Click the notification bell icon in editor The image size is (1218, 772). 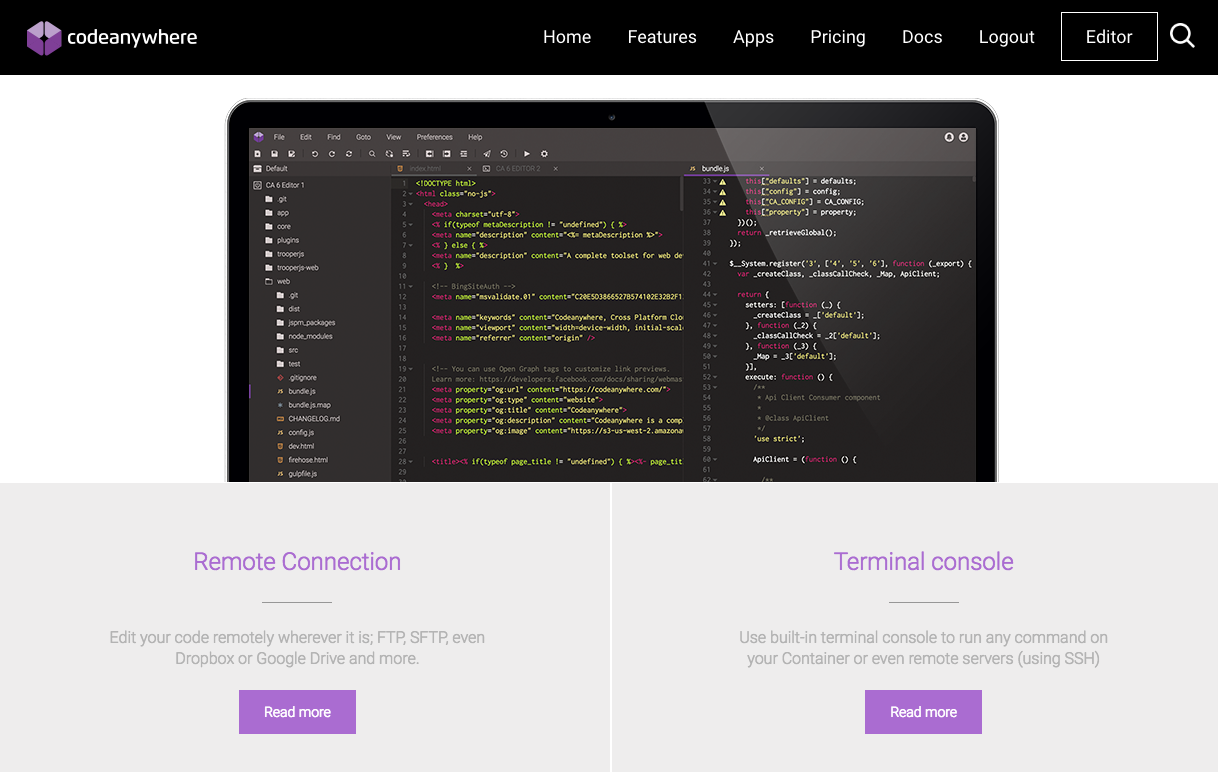pyautogui.click(x=949, y=137)
